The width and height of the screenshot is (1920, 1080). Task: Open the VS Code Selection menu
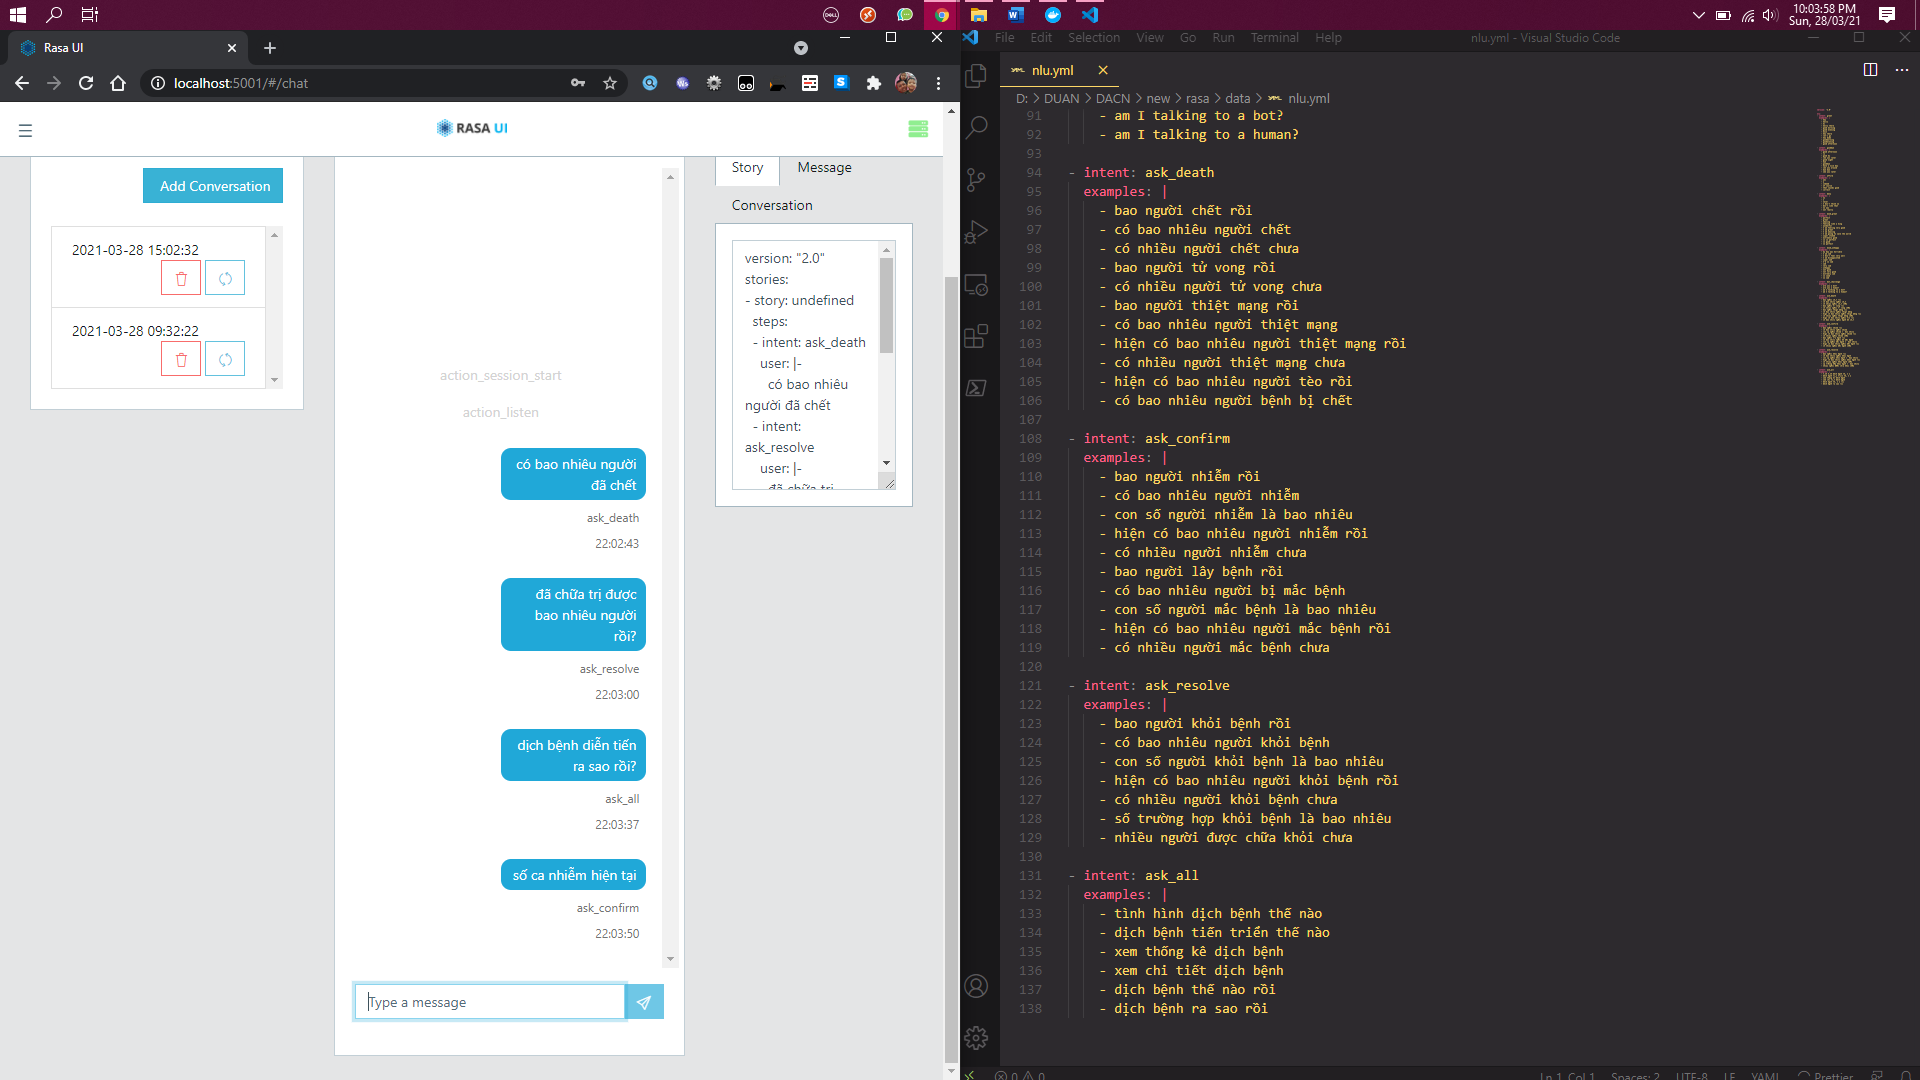click(x=1094, y=38)
